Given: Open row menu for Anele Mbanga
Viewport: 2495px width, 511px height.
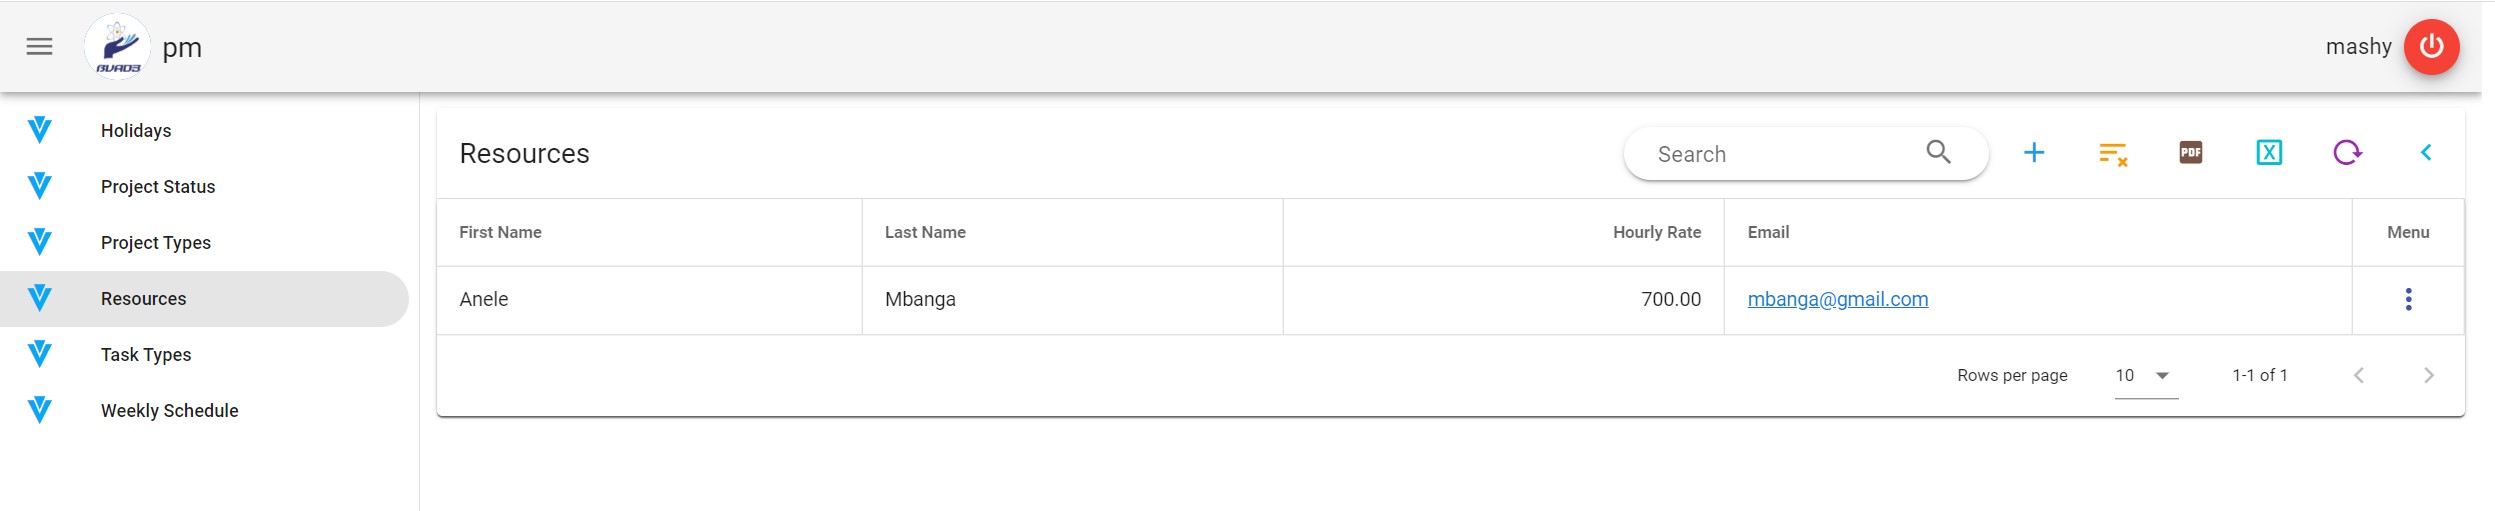Looking at the screenshot, I should (x=2408, y=299).
